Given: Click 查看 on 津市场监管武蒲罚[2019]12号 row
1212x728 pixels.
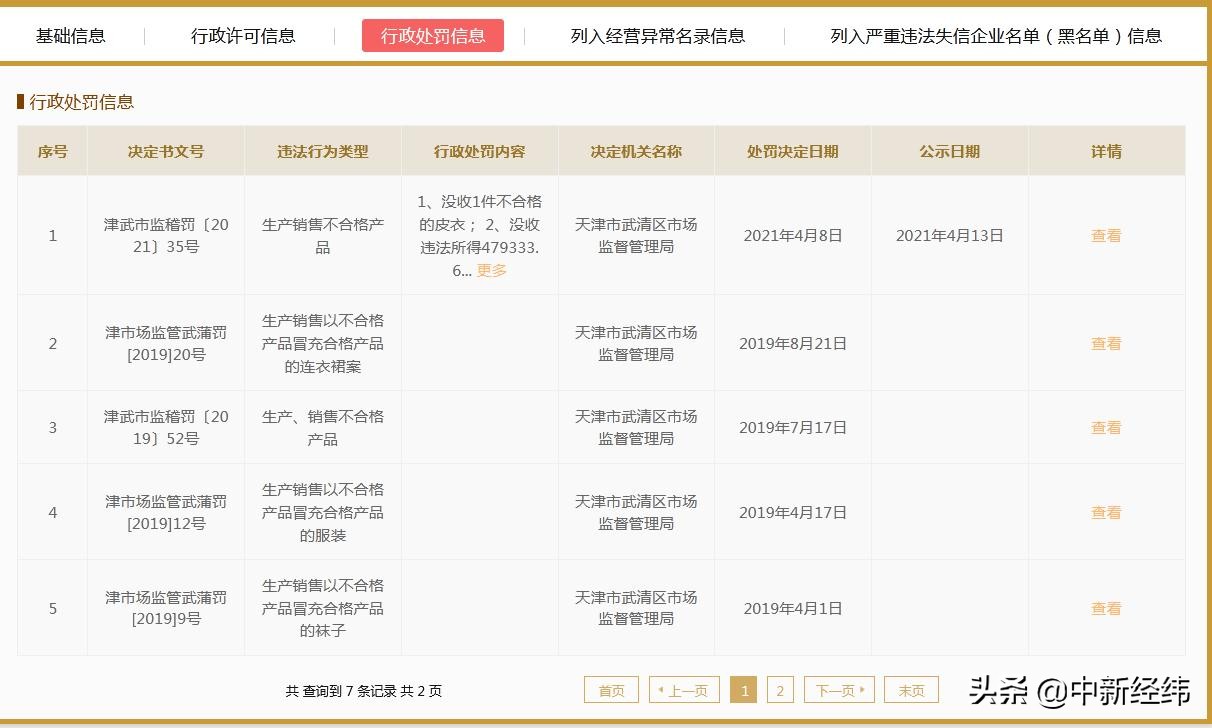Looking at the screenshot, I should tap(1105, 511).
